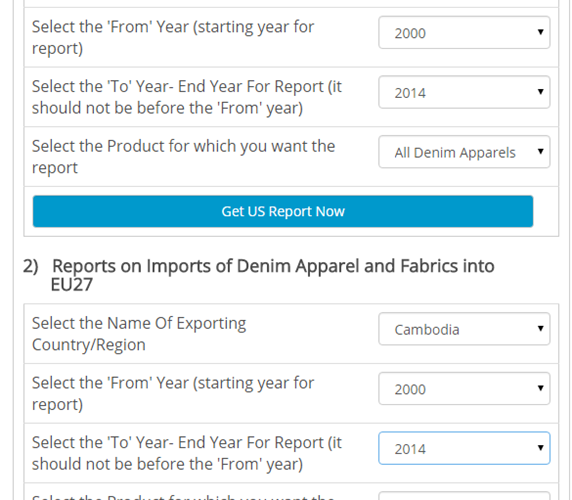Click the EU27 'To' Year- End Year label text
The width and height of the screenshot is (572, 500).
pos(187,453)
